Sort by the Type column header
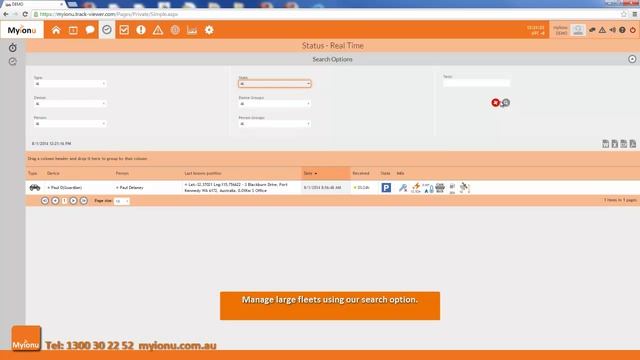This screenshot has width=640, height=360. click(x=33, y=173)
